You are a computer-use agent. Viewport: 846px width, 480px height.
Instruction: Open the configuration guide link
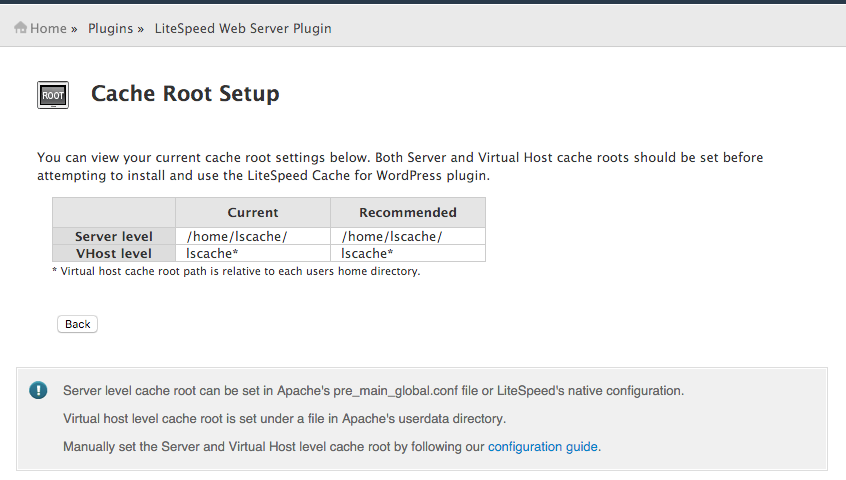coord(543,447)
